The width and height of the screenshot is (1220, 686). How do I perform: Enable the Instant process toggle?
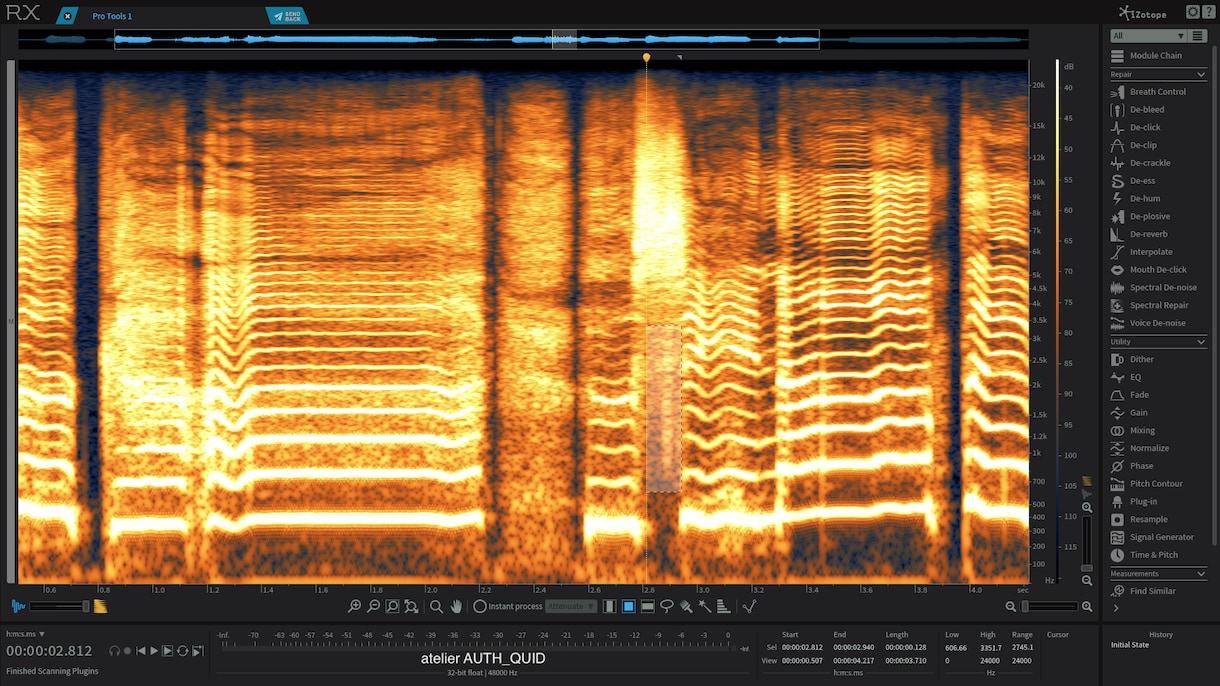click(480, 607)
